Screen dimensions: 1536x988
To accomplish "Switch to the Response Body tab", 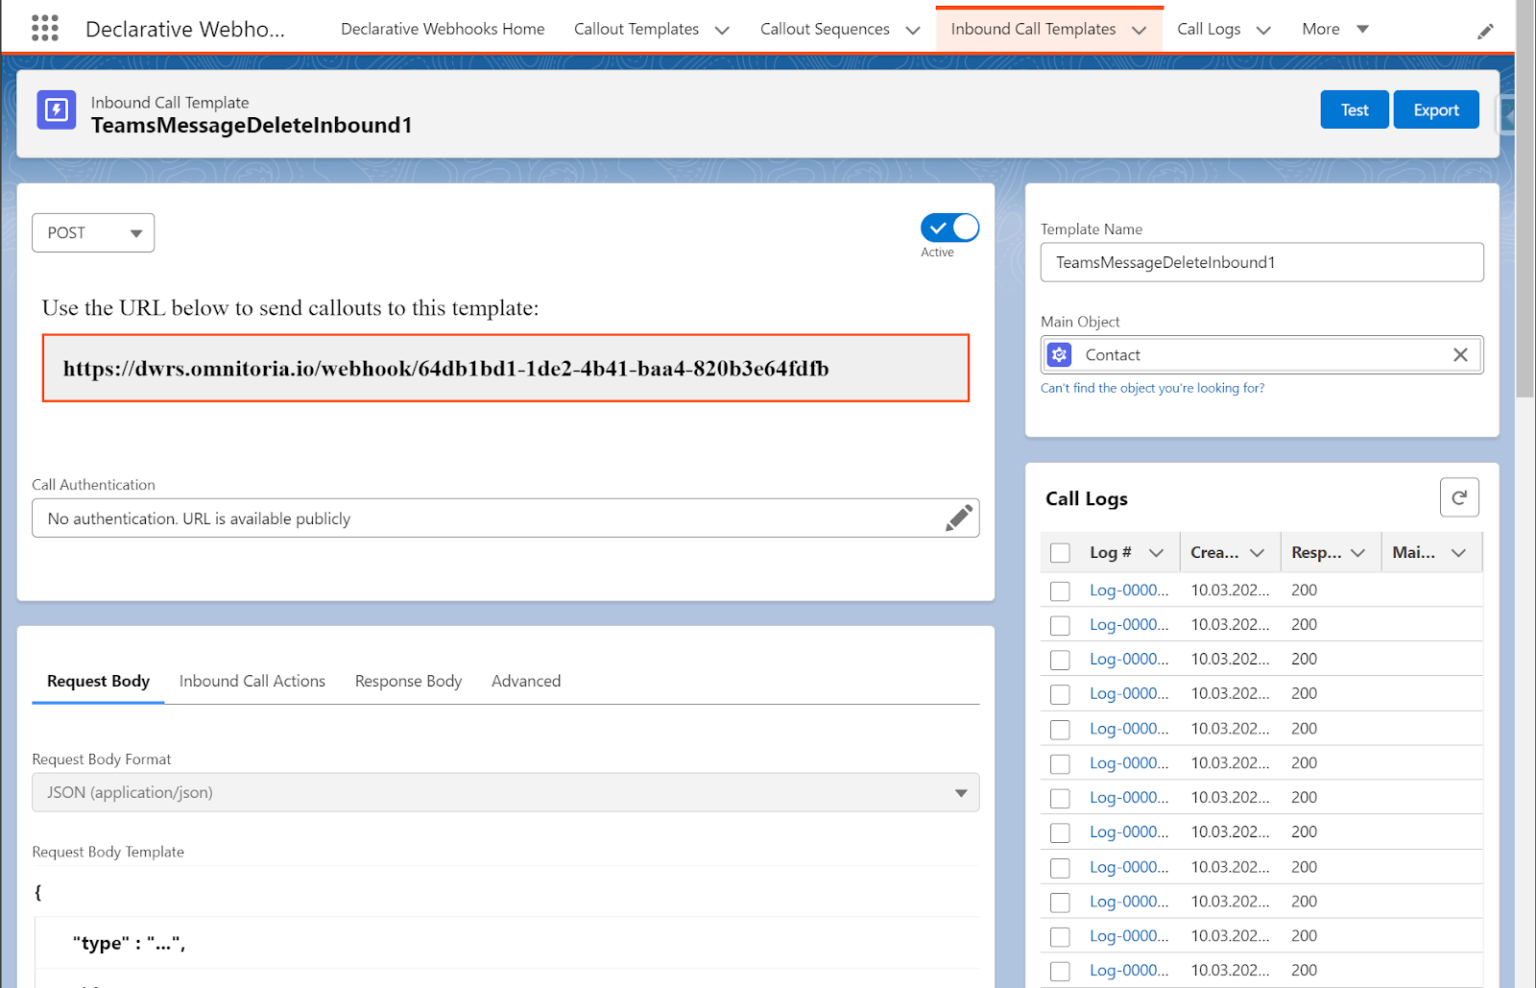I will click(408, 681).
